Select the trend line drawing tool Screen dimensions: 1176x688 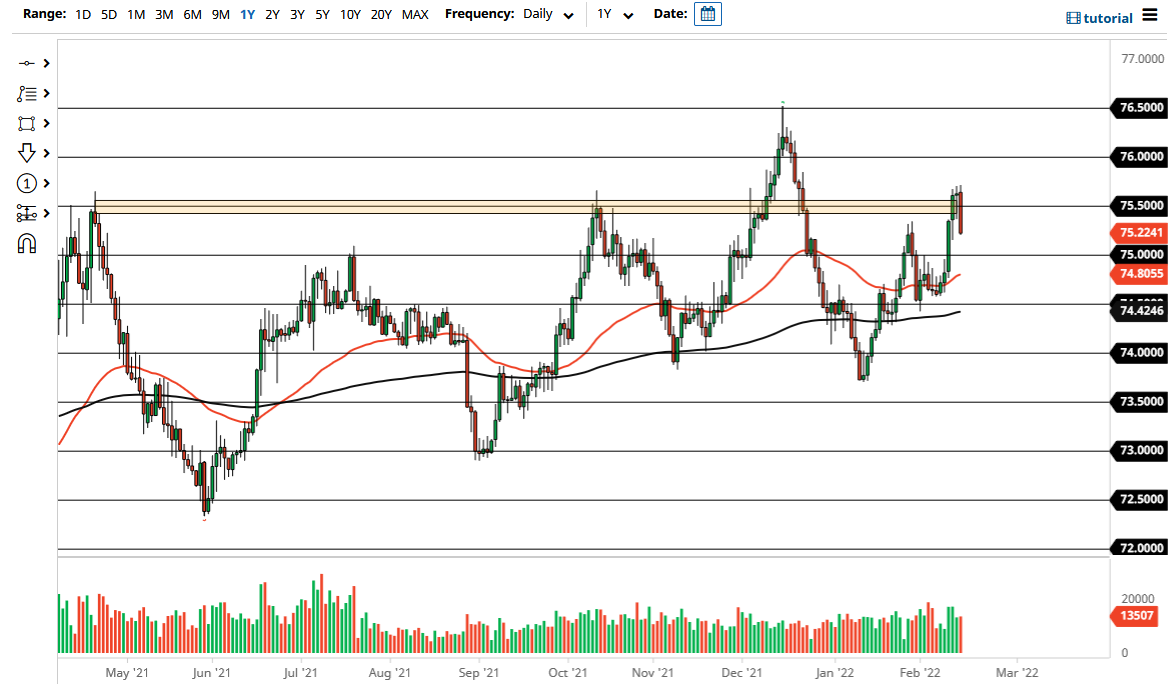click(27, 63)
